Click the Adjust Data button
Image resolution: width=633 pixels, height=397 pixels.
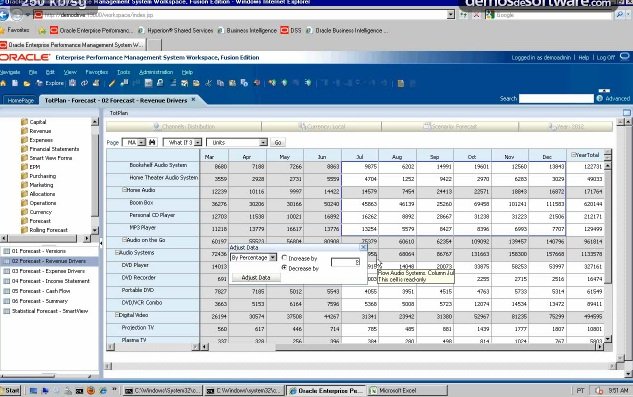pos(256,277)
